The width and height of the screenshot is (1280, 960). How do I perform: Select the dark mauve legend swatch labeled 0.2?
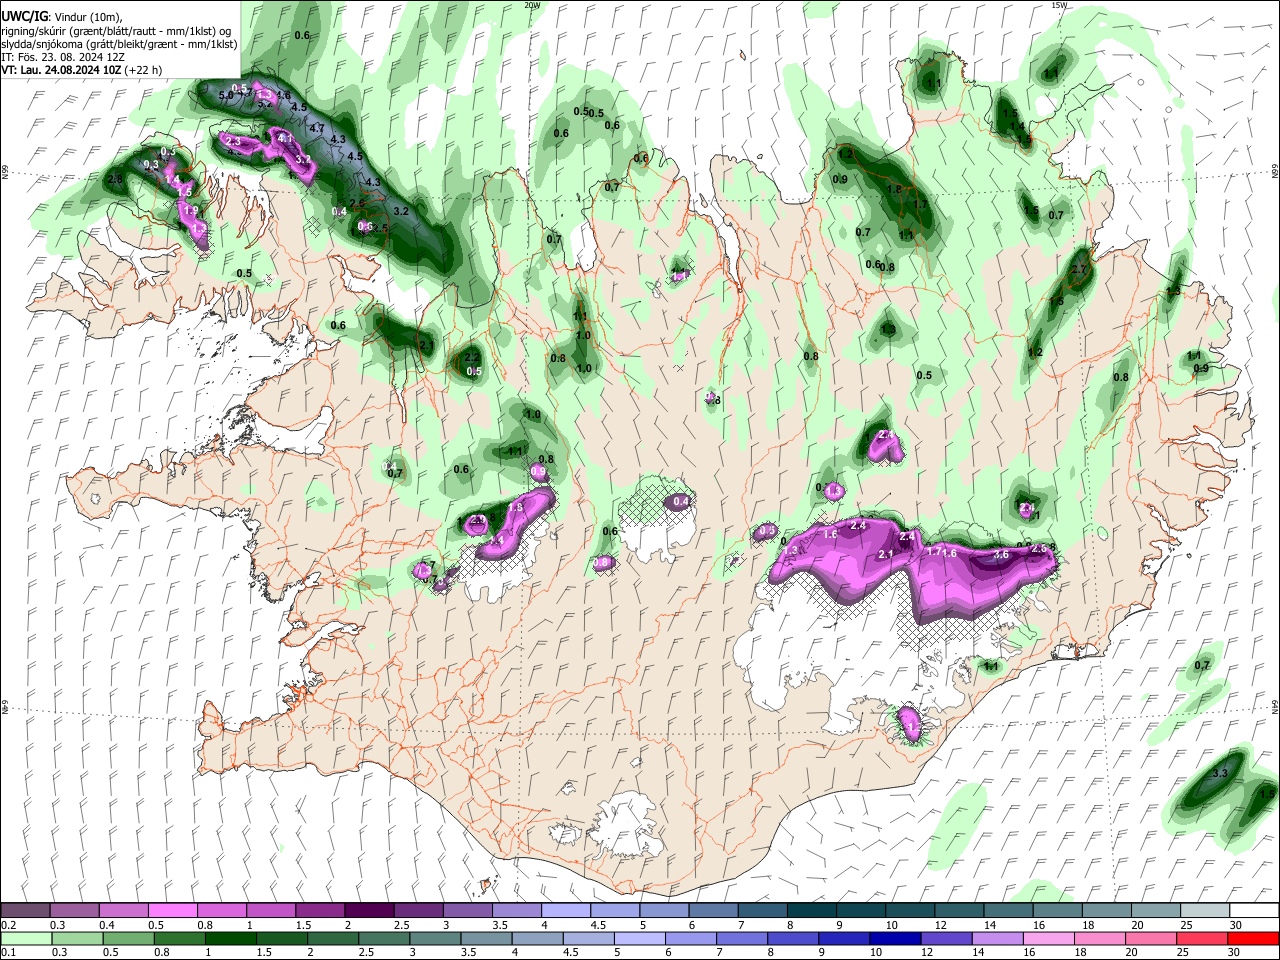(25, 911)
